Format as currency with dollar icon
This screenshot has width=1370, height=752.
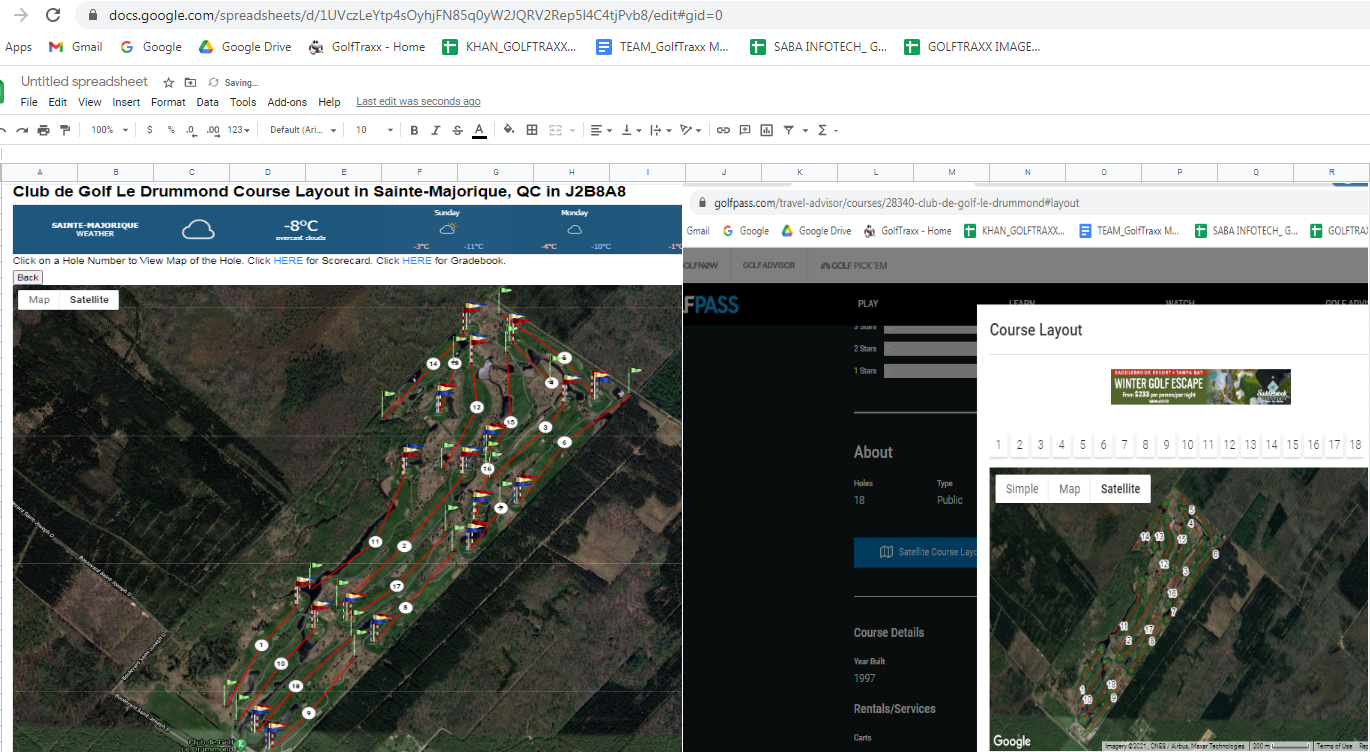pos(149,130)
